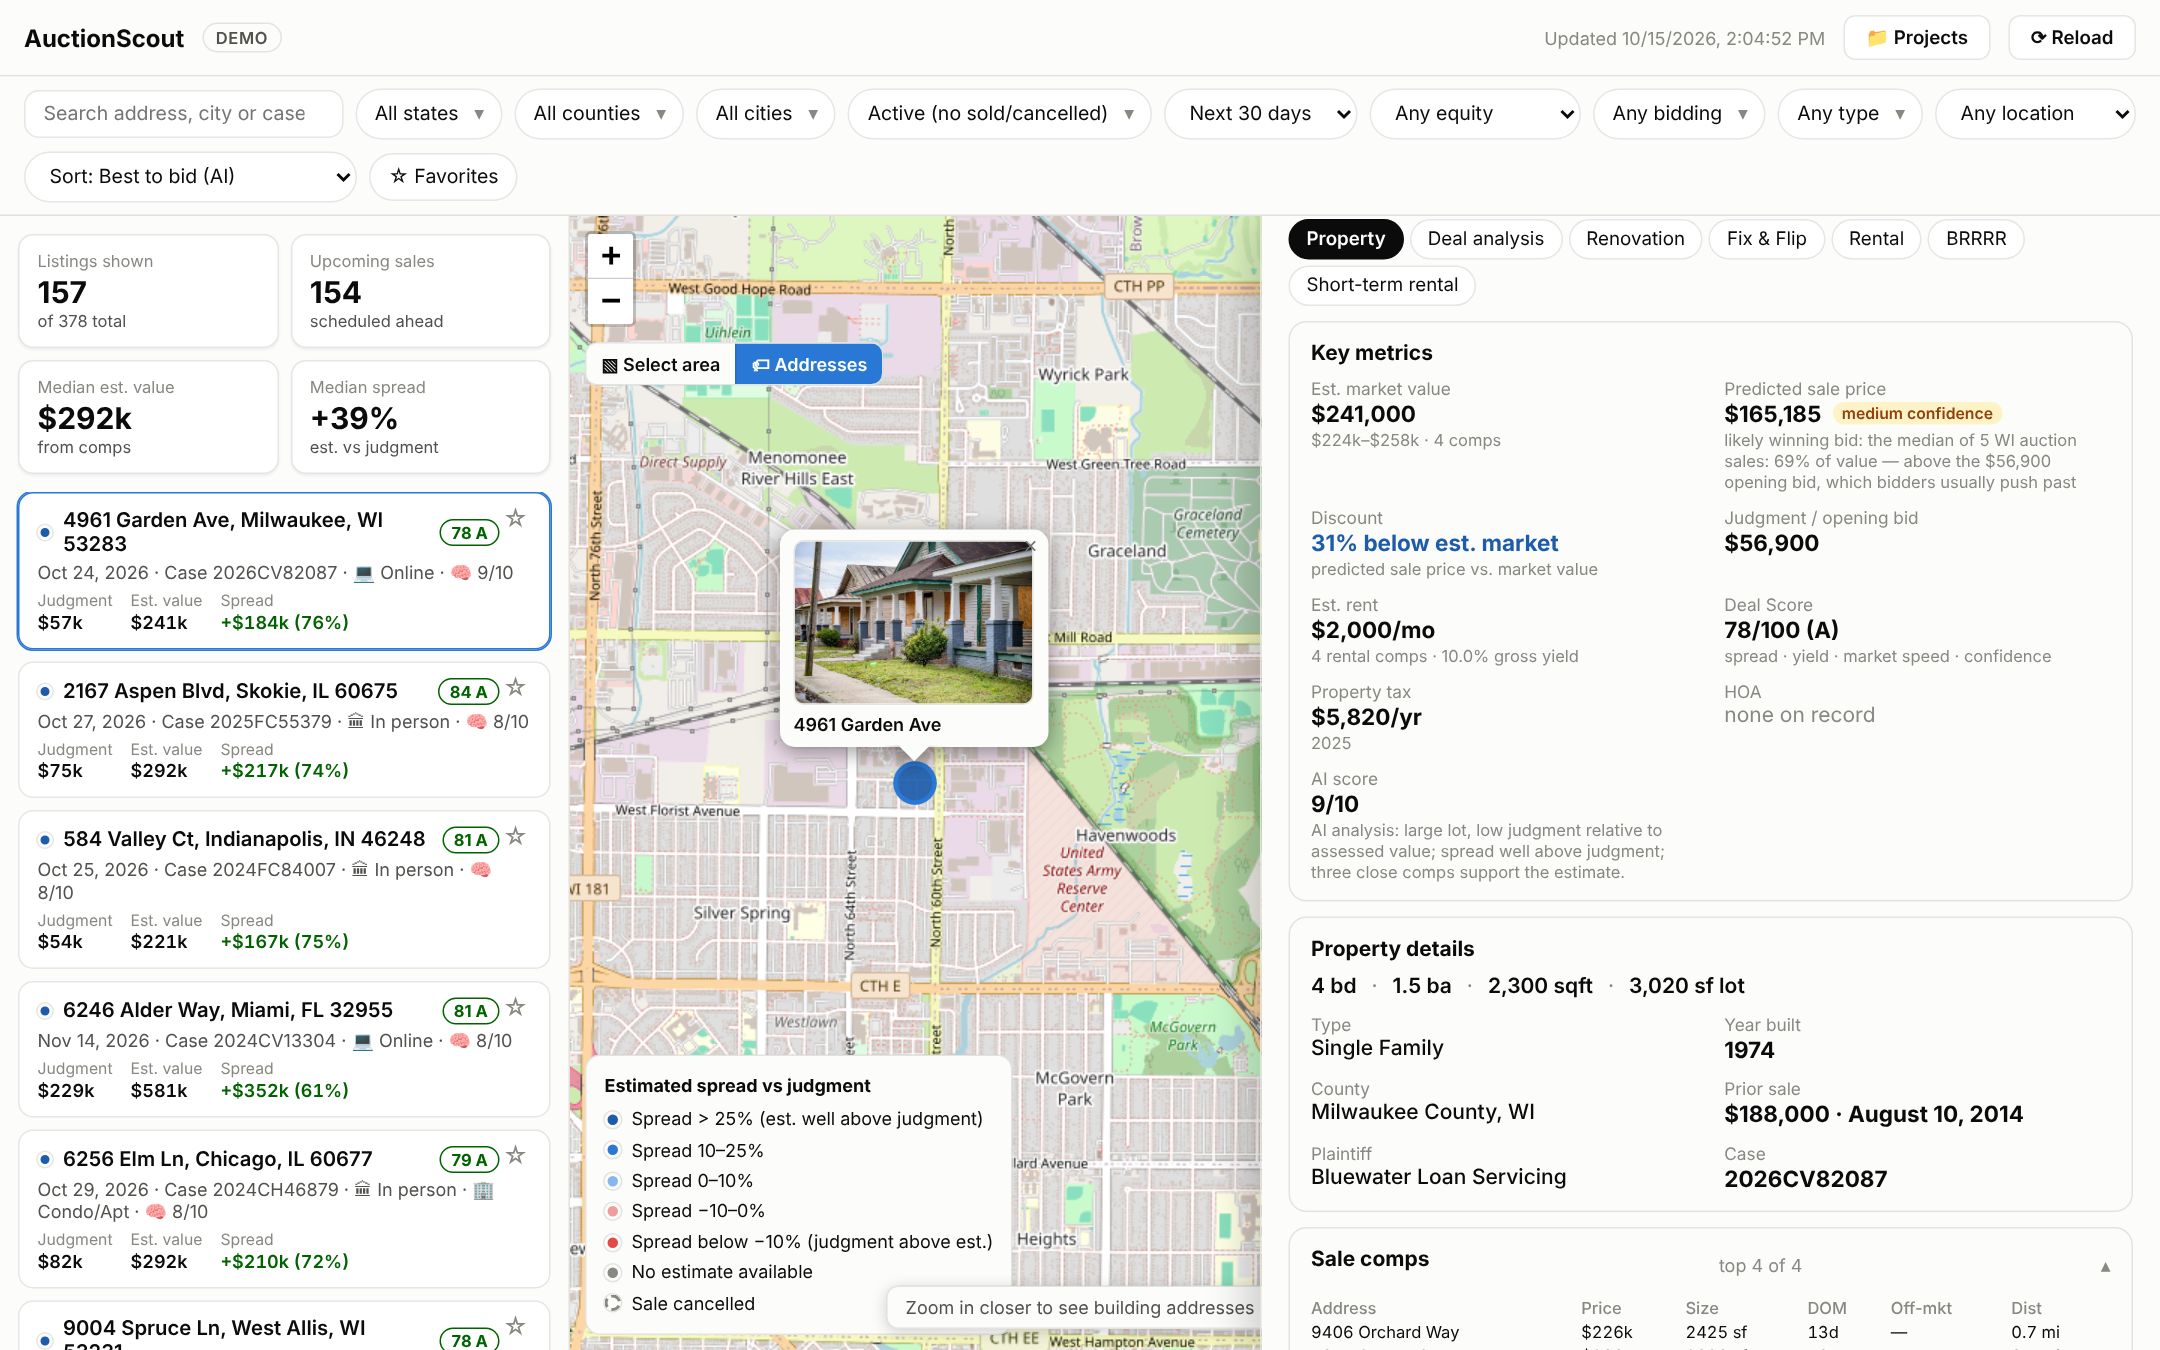The image size is (2160, 1350).
Task: Open the All counties dropdown
Action: (599, 114)
